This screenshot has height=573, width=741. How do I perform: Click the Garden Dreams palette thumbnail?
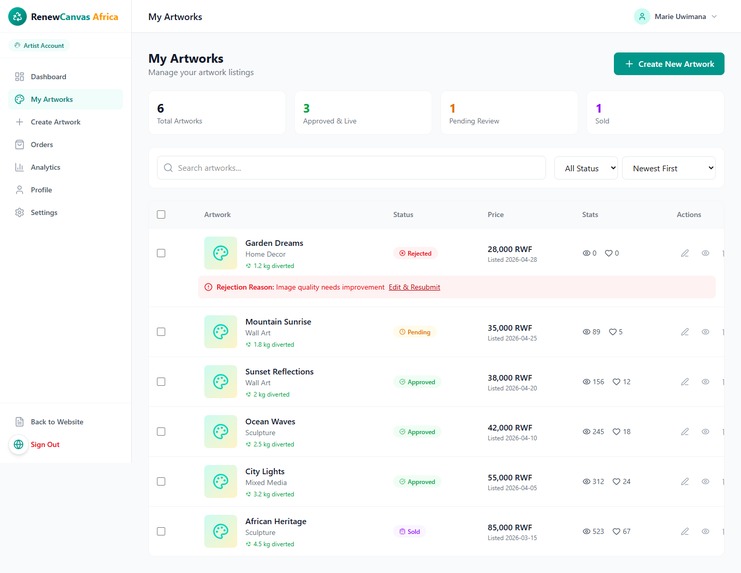coord(221,253)
